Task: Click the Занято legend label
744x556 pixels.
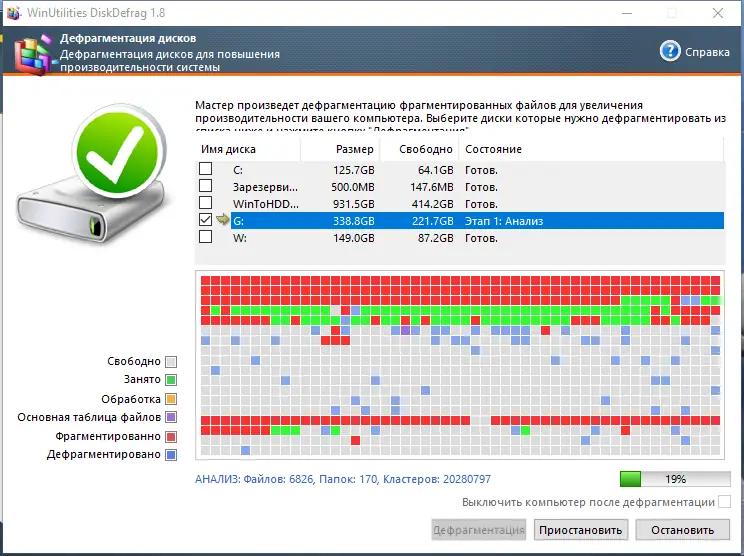Action: [x=142, y=380]
